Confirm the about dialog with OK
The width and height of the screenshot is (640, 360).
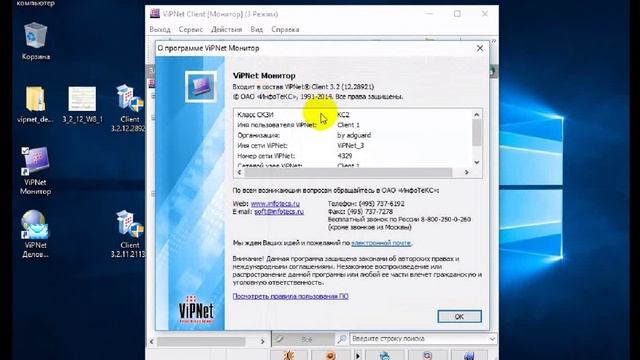coord(459,316)
